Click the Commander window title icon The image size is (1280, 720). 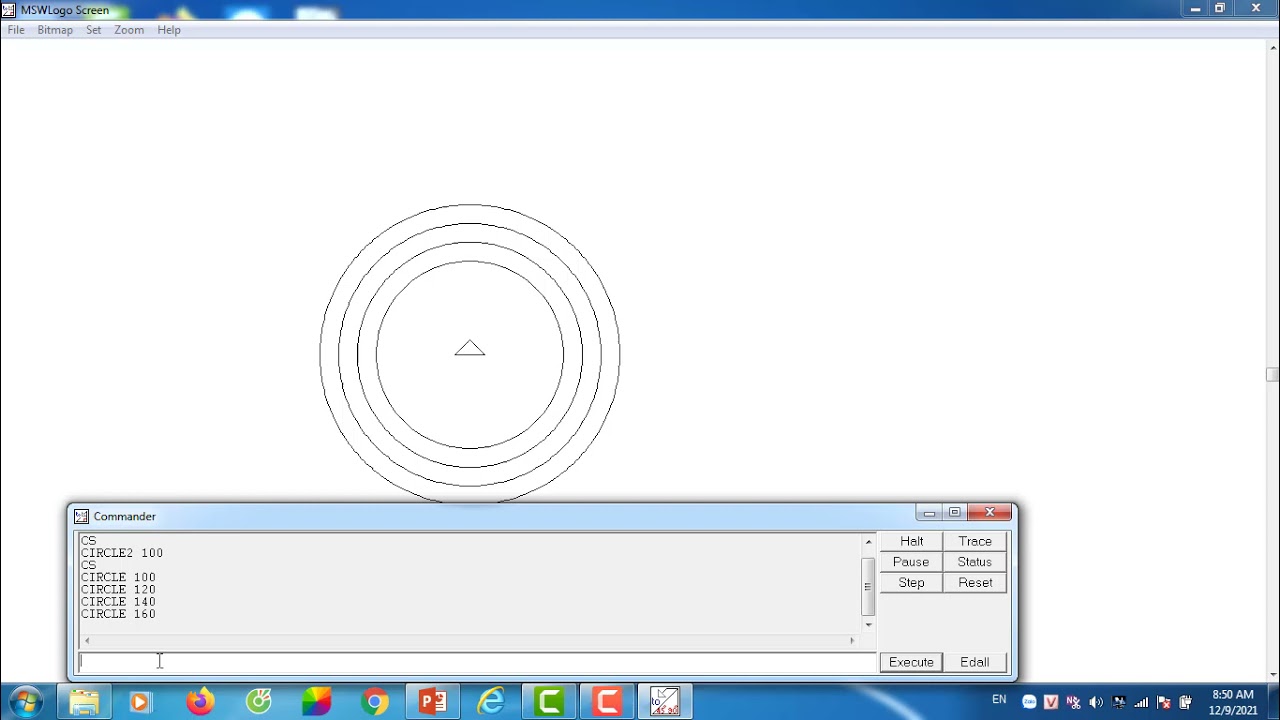(x=81, y=516)
